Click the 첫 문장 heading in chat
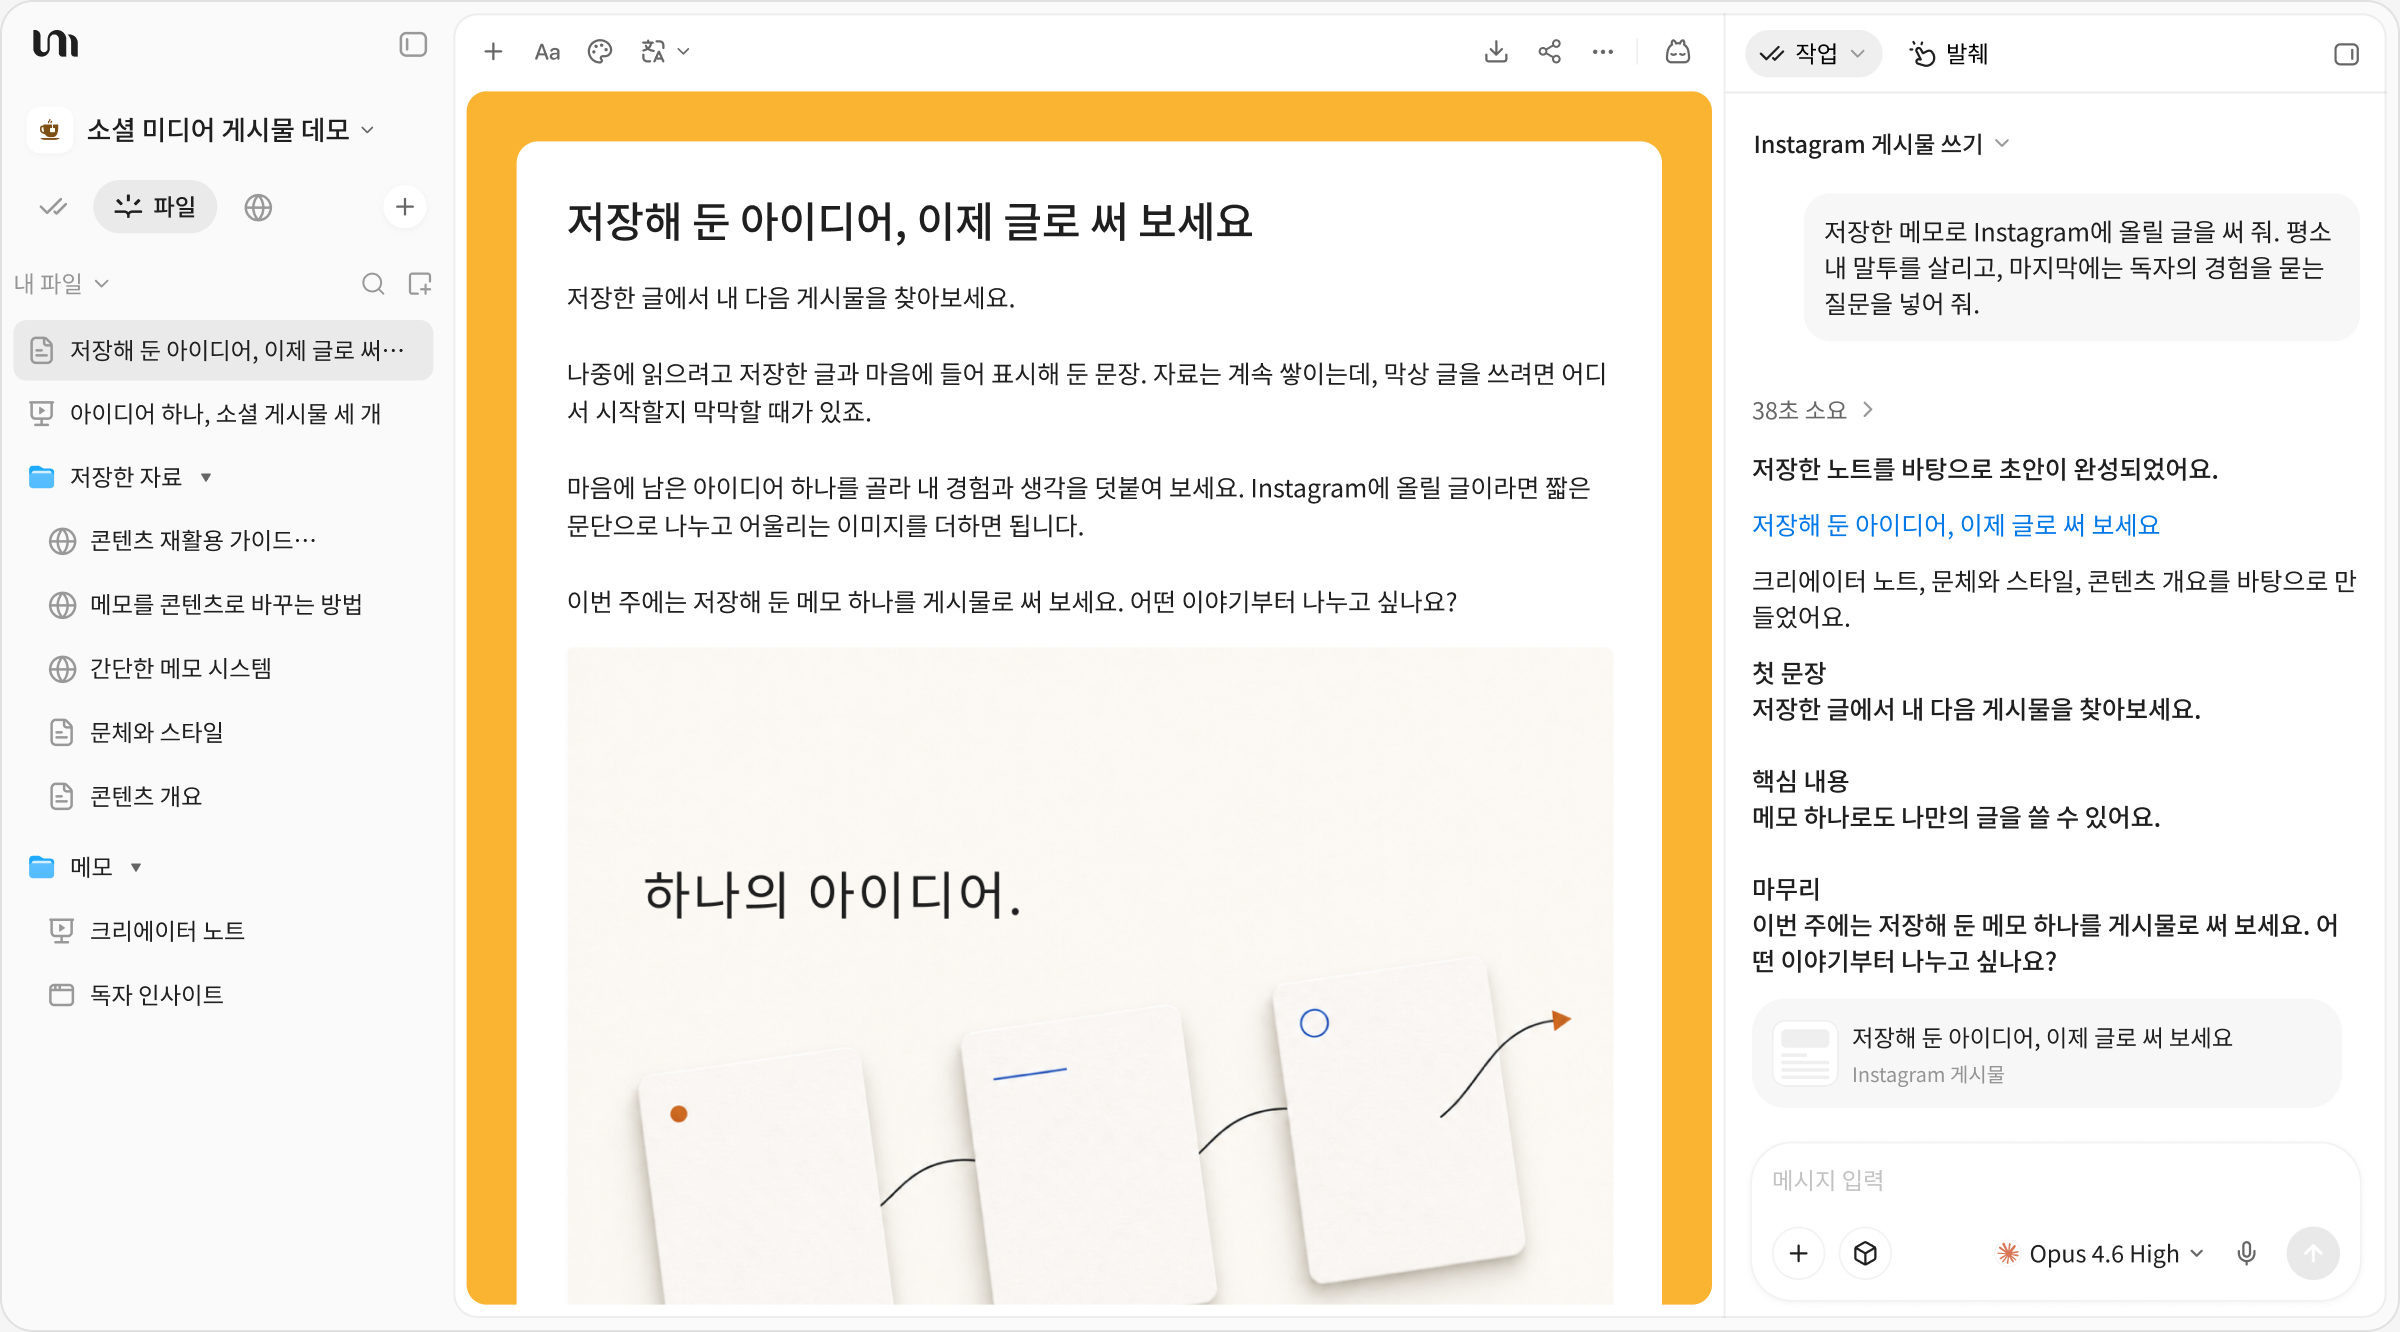Screen dimensions: 2400x1332 click(1789, 673)
